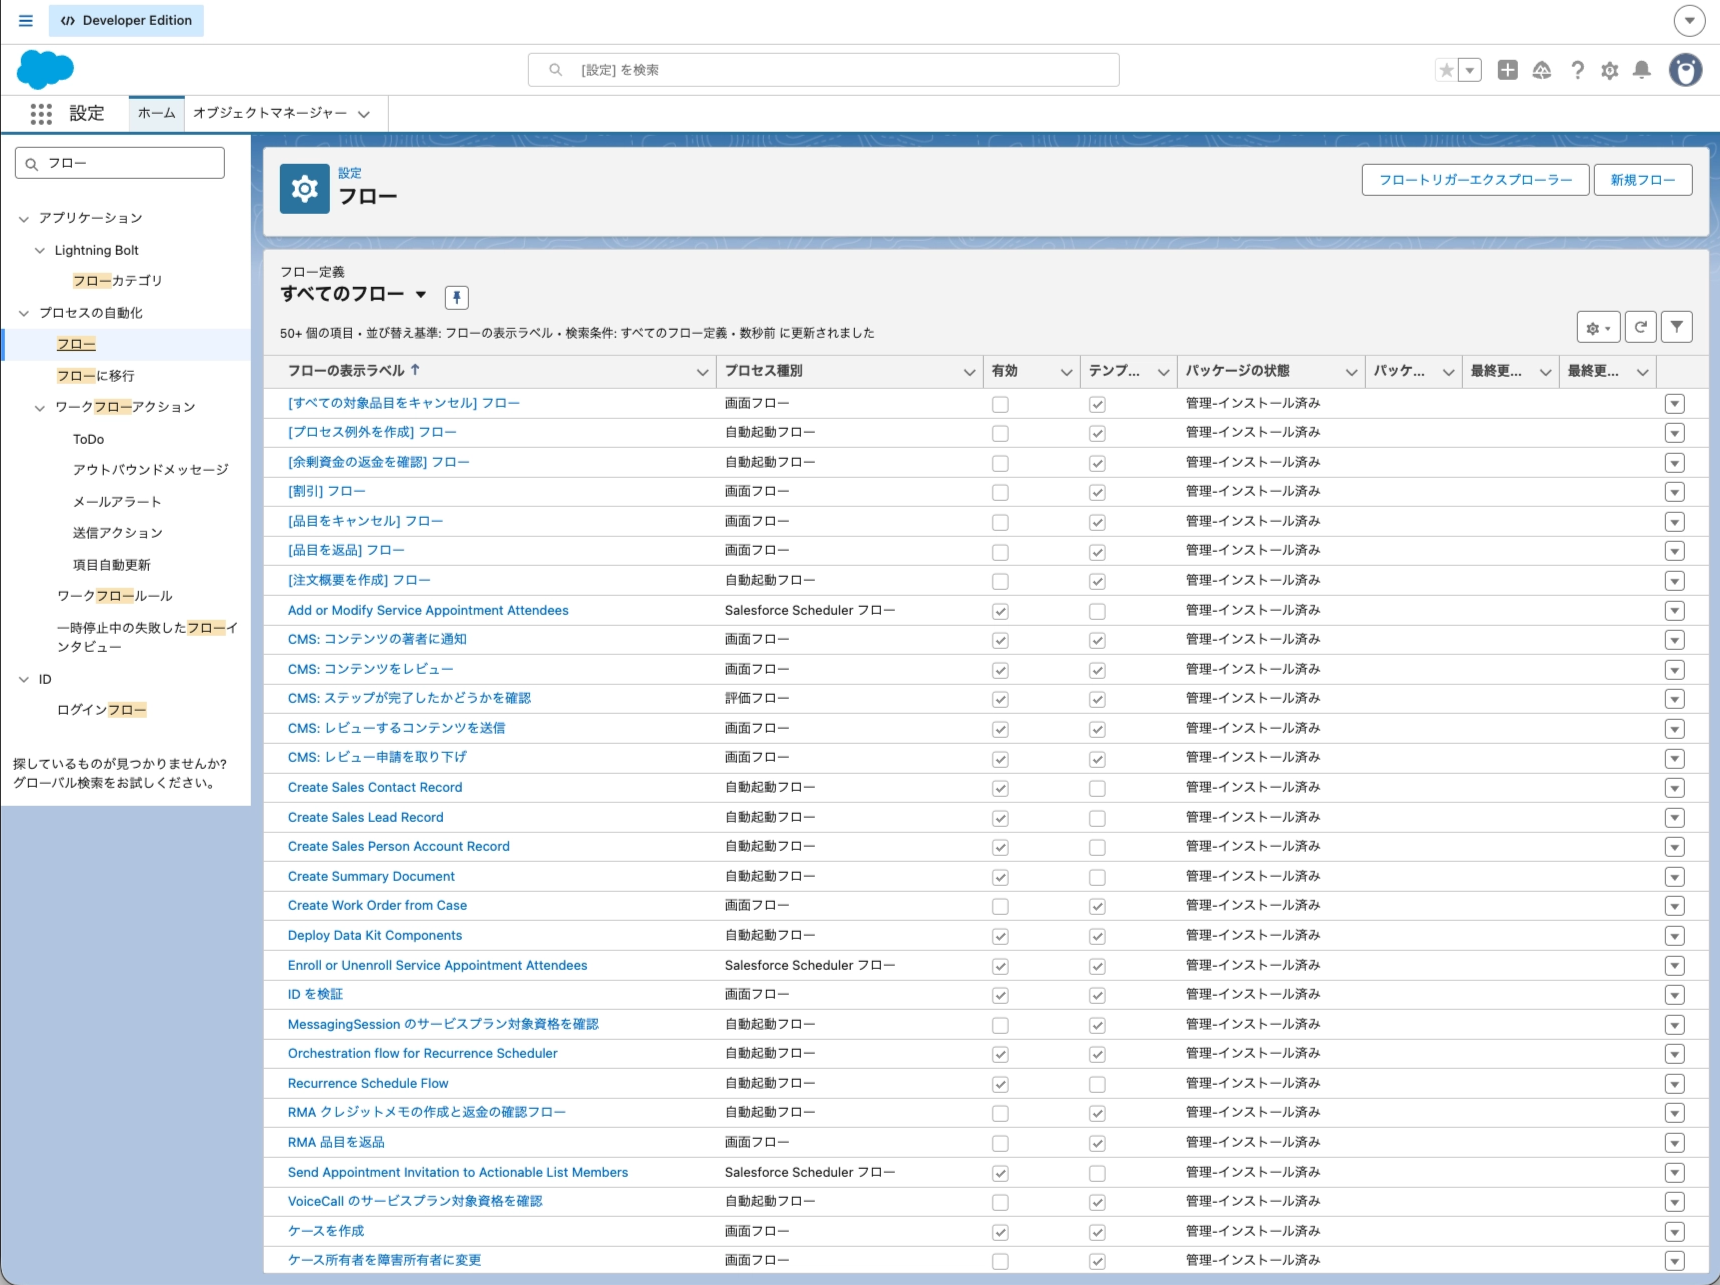This screenshot has width=1720, height=1285.
Task: Open row actions for [割引] フロー
Action: click(1675, 492)
